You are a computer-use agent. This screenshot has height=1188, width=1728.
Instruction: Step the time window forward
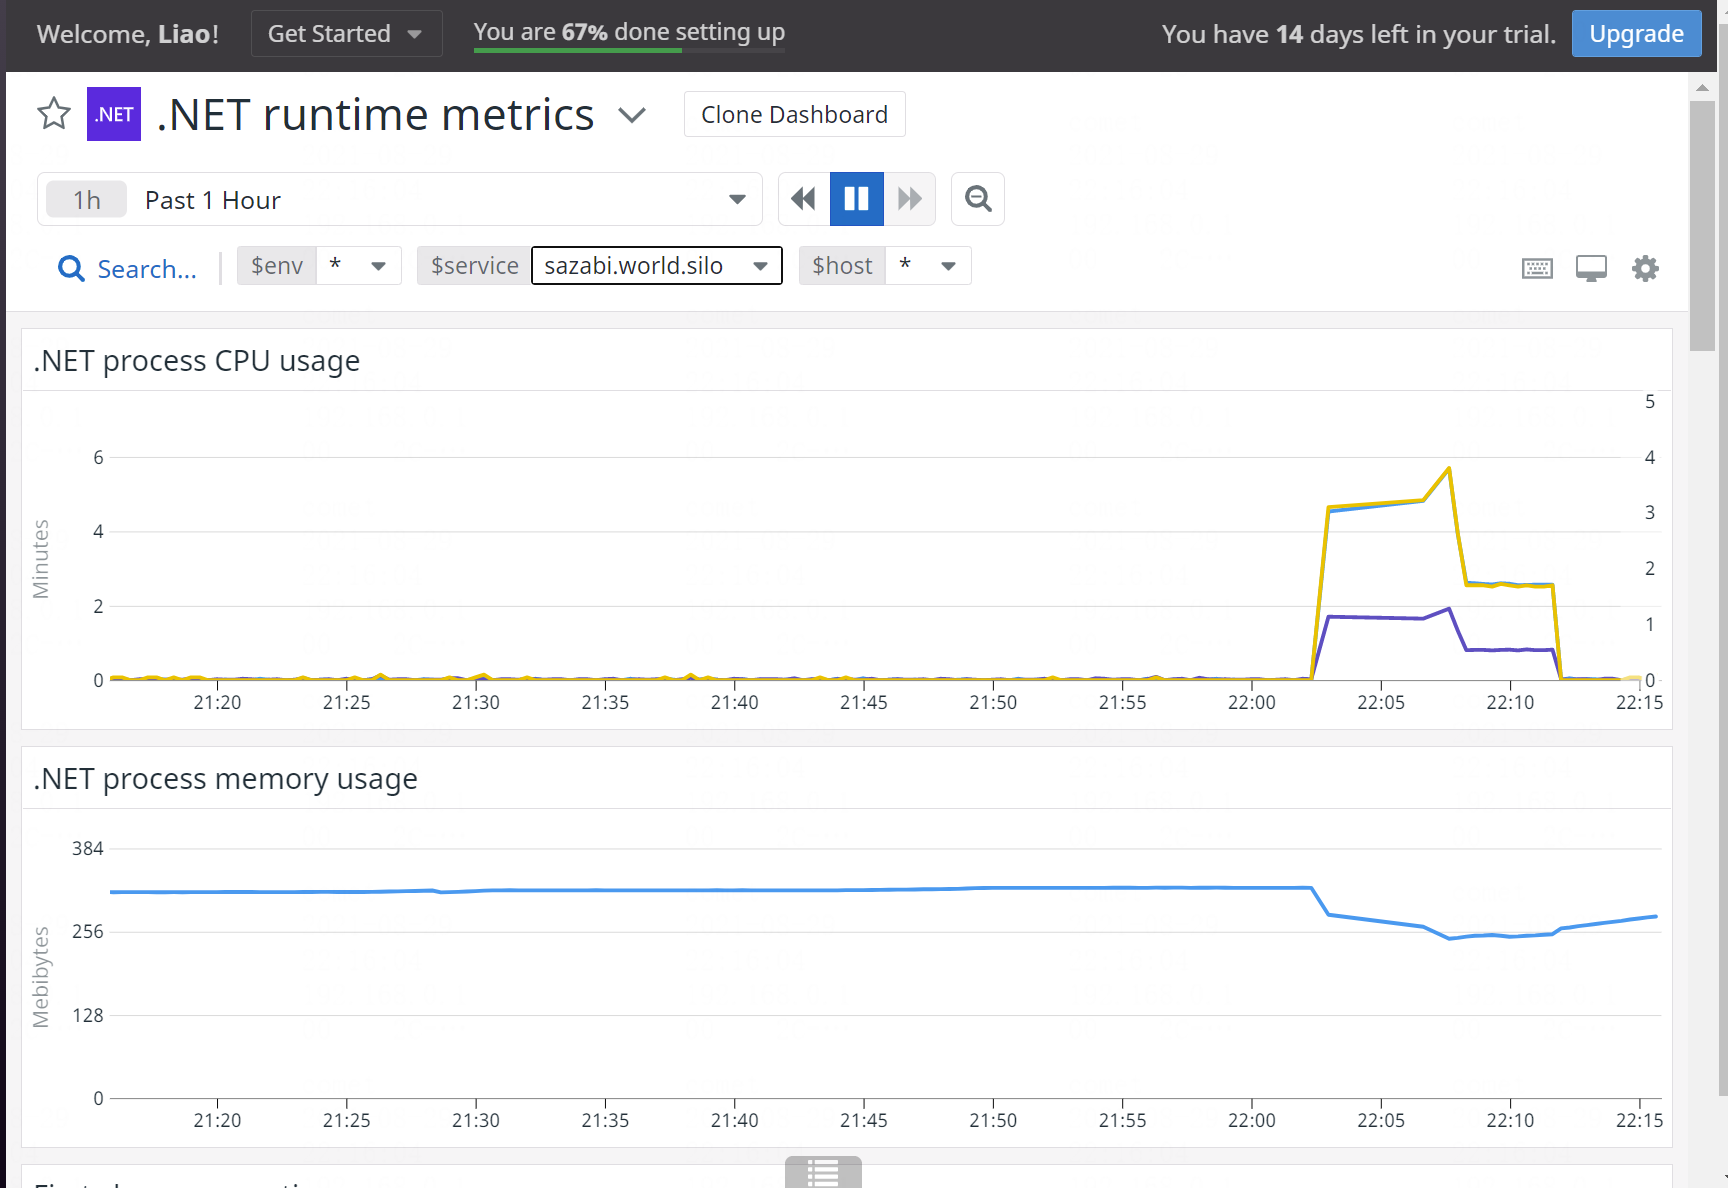point(910,199)
